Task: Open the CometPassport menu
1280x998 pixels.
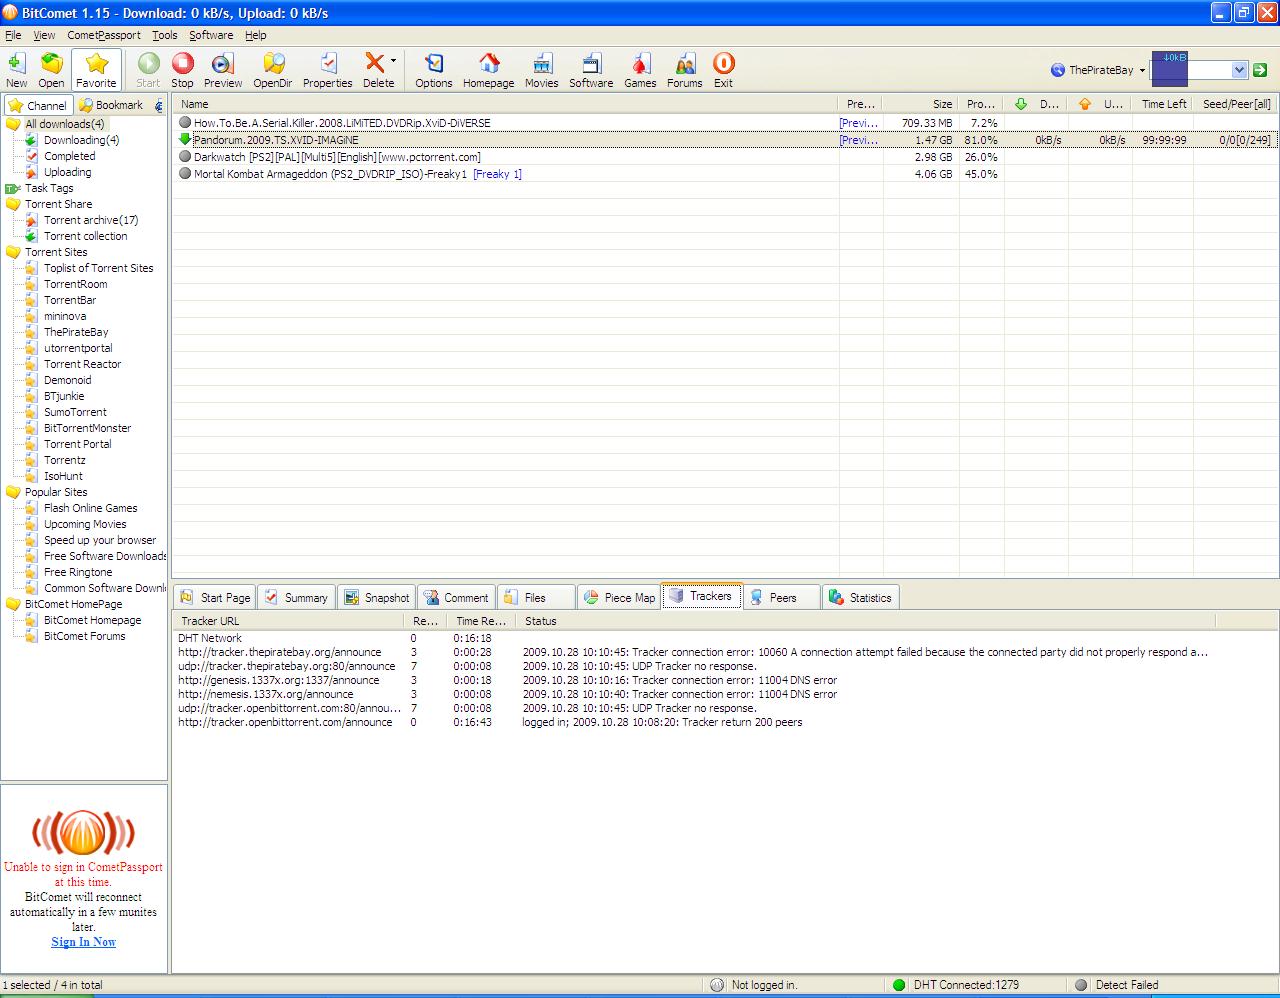Action: point(104,35)
